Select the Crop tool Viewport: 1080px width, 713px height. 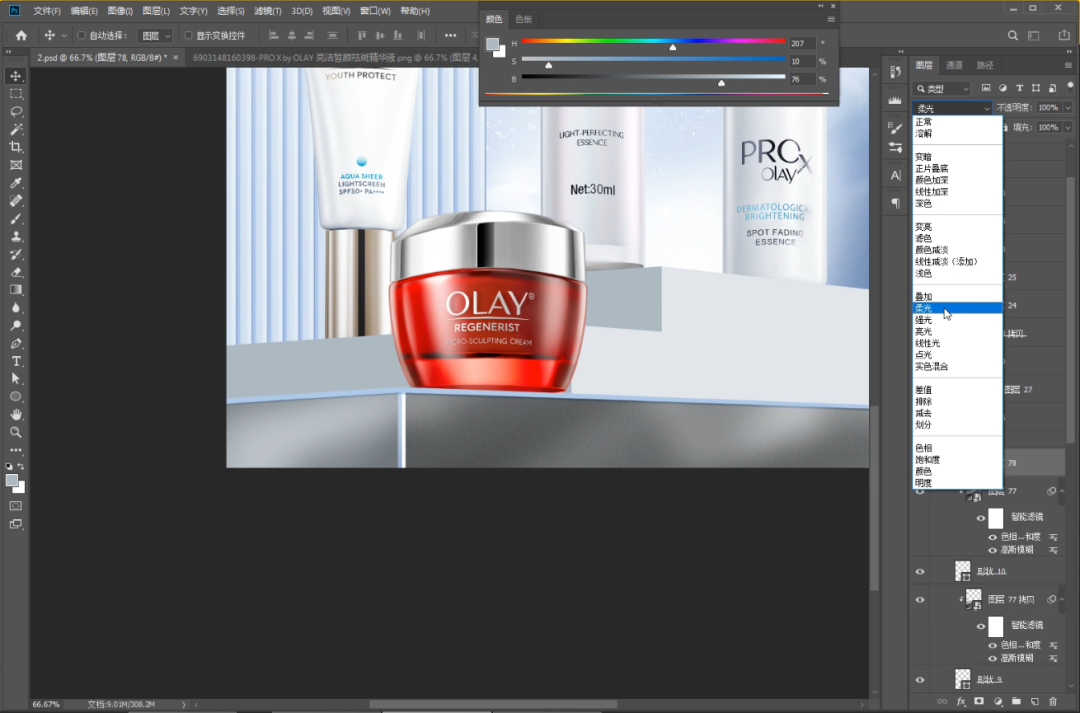pos(16,147)
